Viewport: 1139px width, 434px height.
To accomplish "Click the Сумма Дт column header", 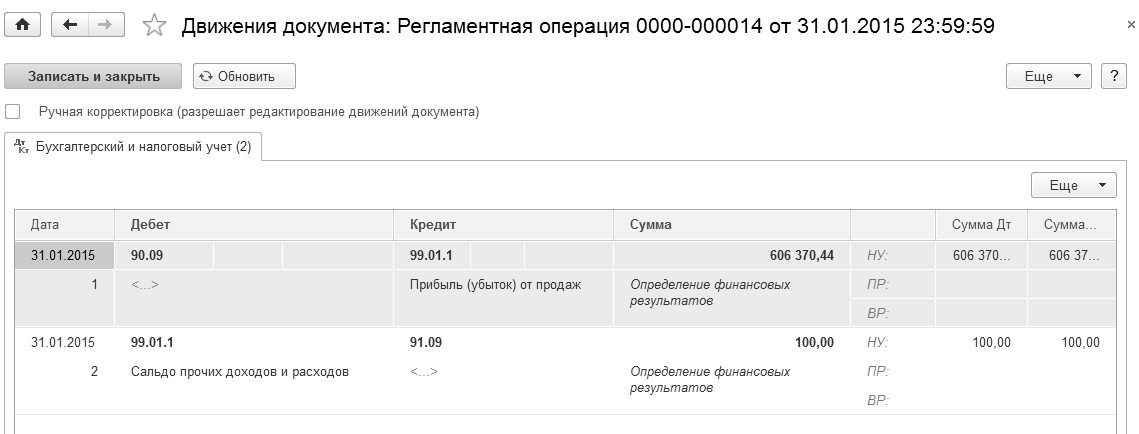I will (981, 225).
